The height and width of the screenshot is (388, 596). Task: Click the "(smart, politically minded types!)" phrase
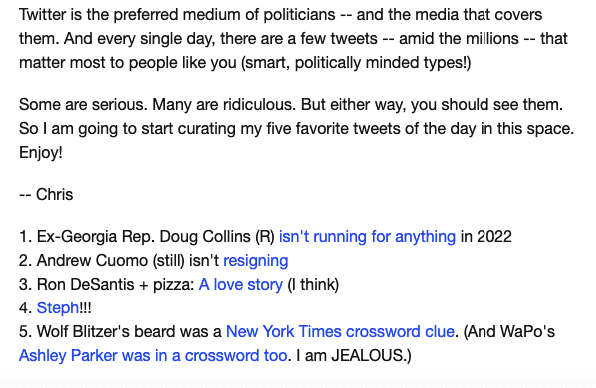click(356, 63)
